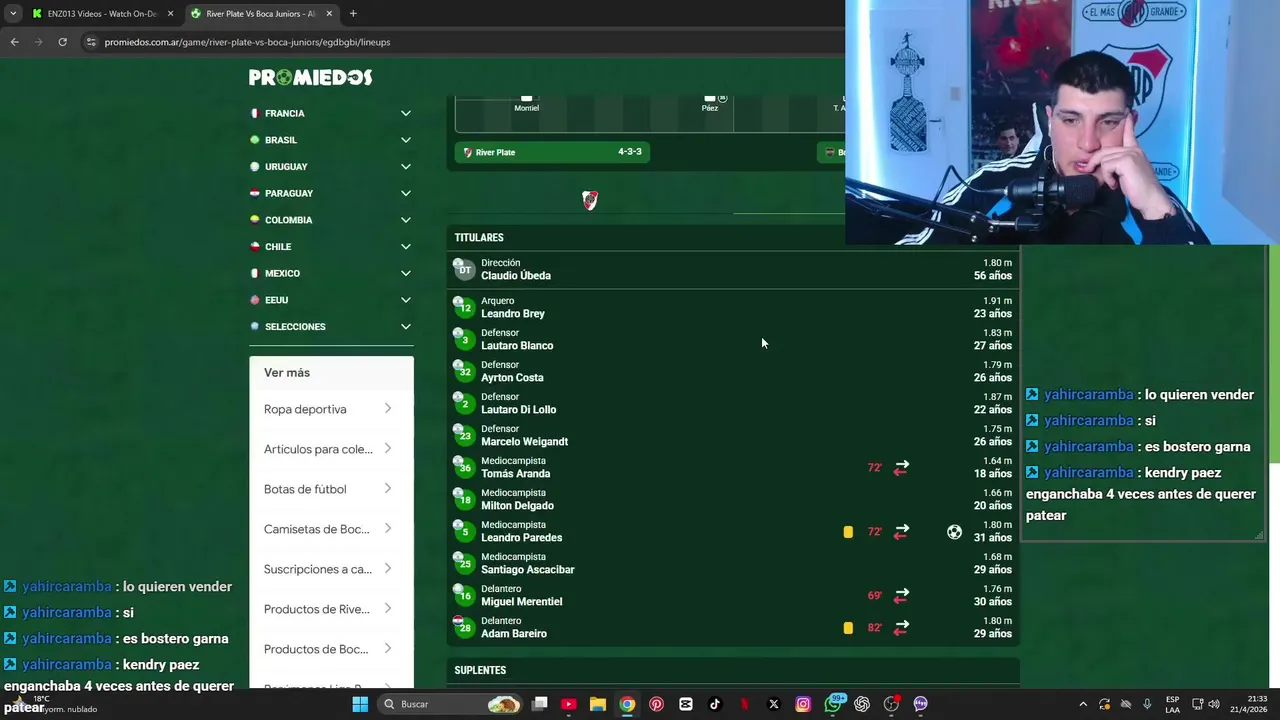Click player name Lautaro Di Lollo

click(x=518, y=410)
